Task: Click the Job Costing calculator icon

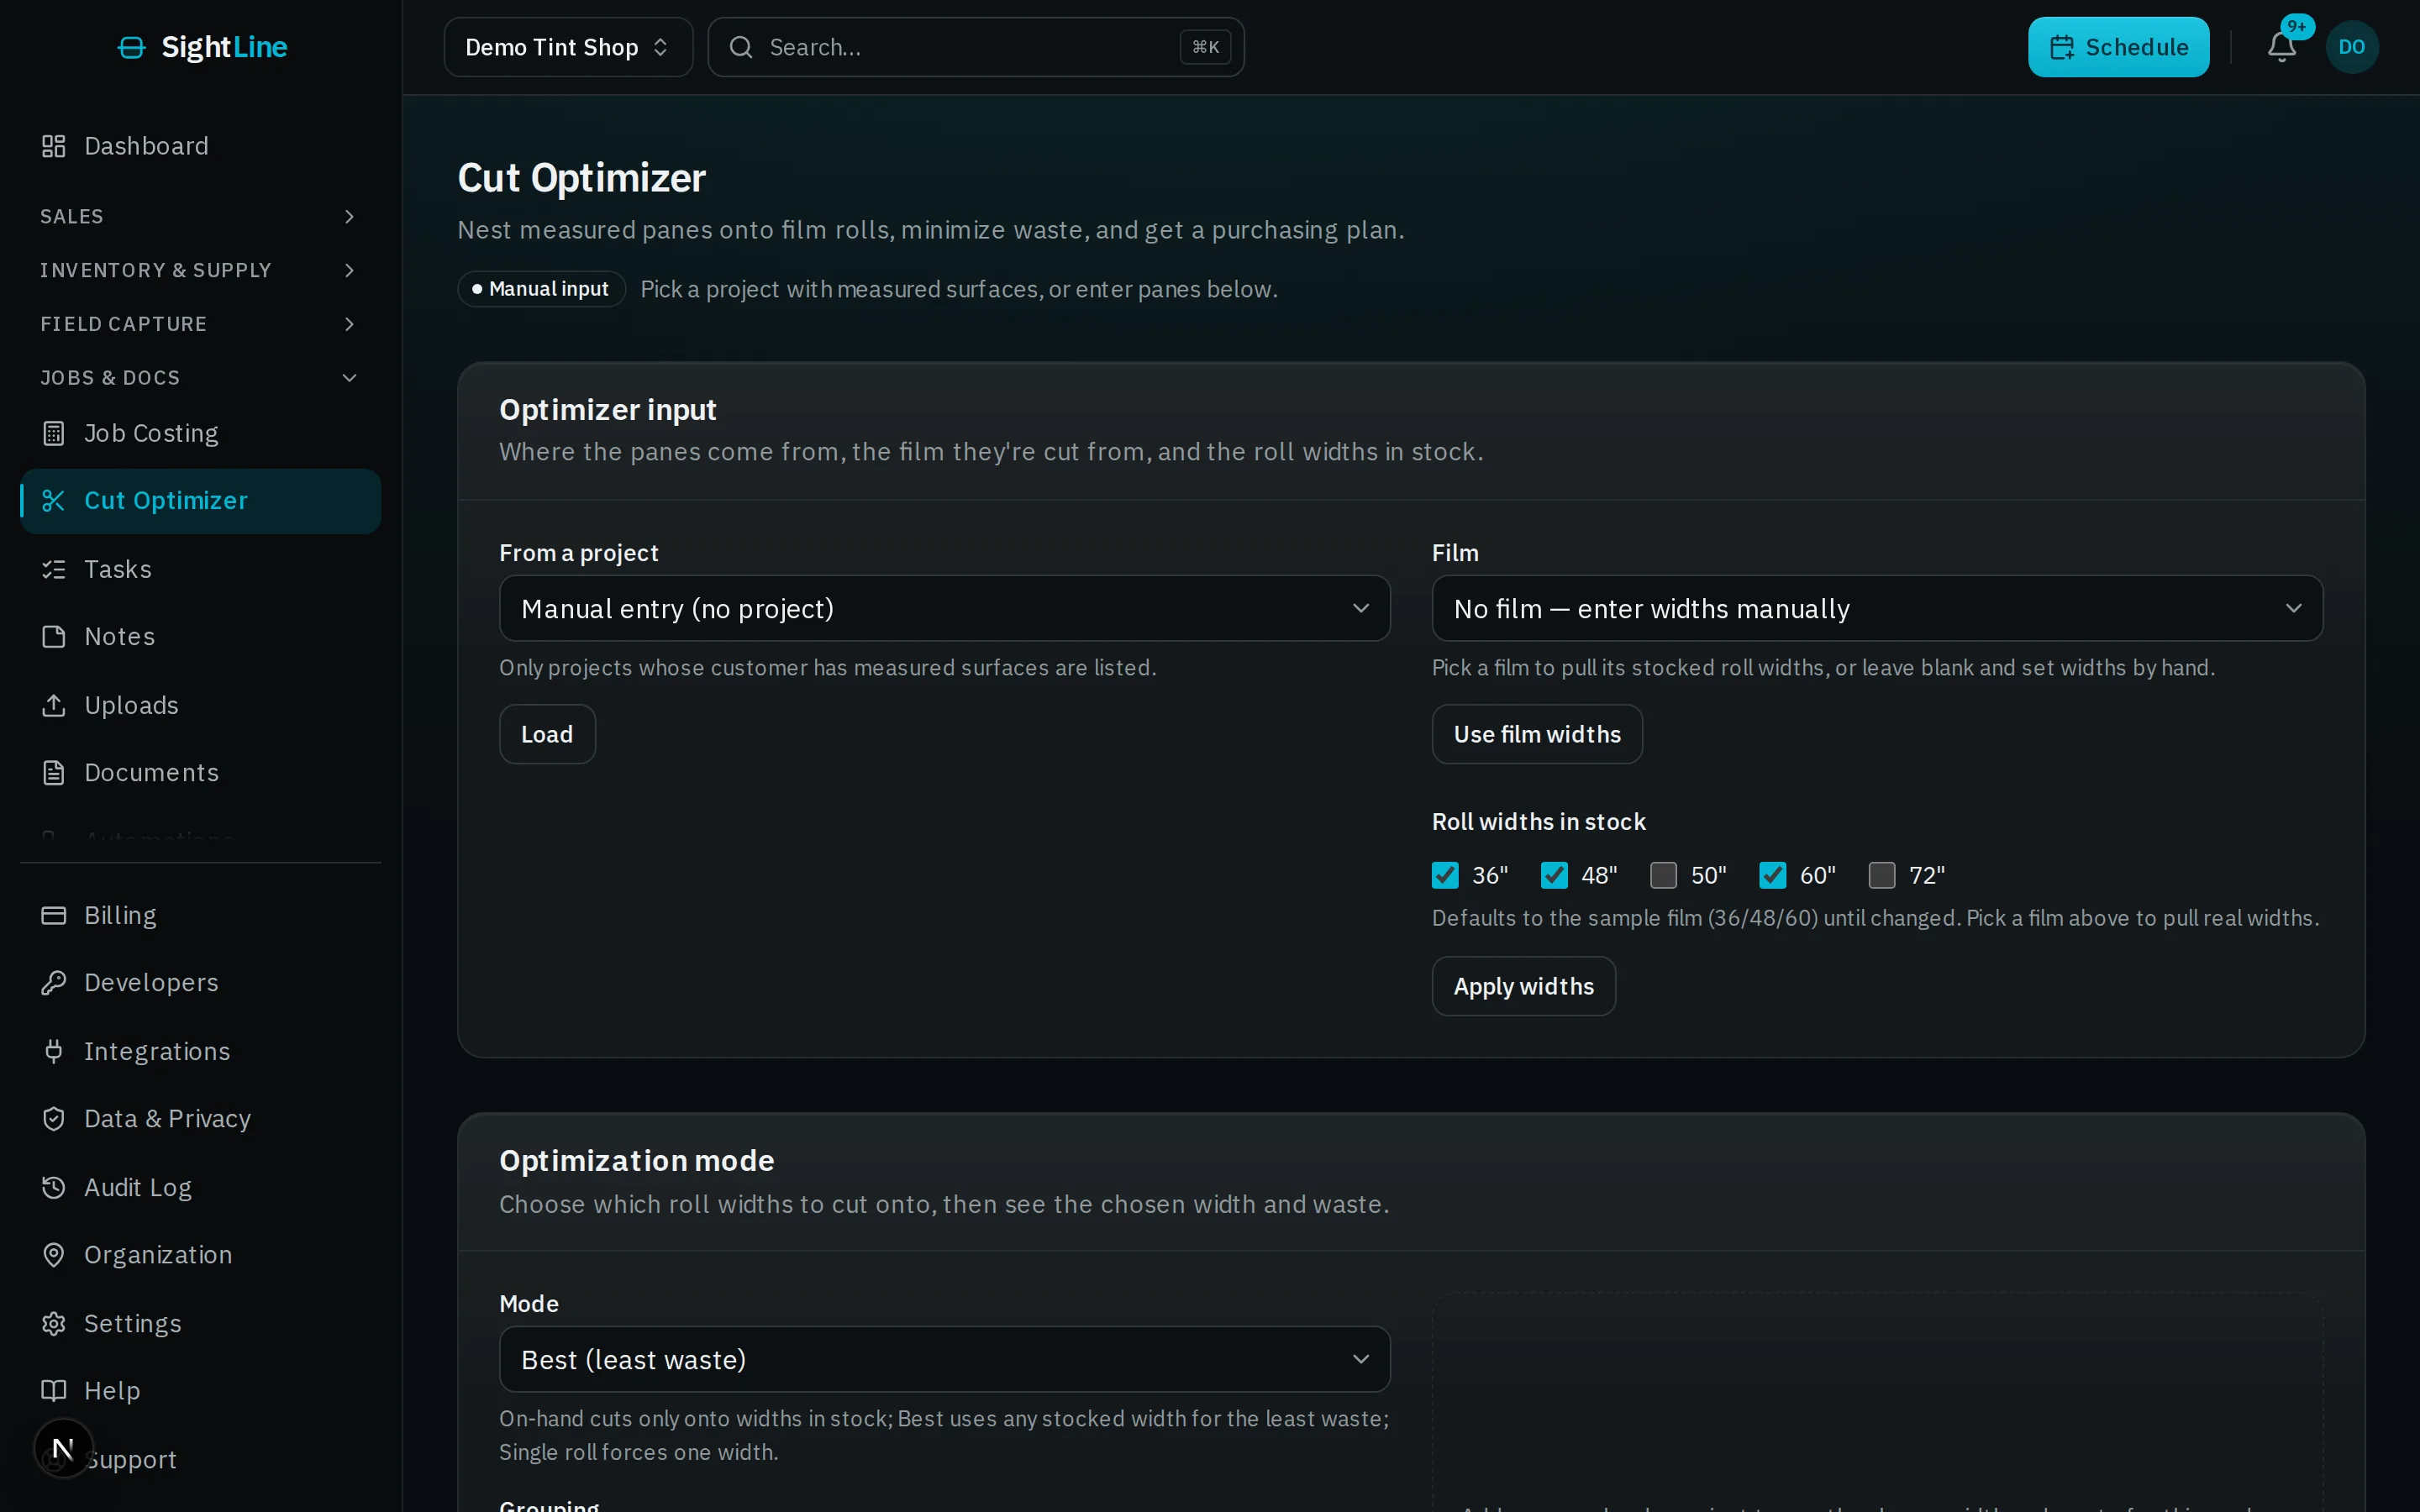Action: 54,433
